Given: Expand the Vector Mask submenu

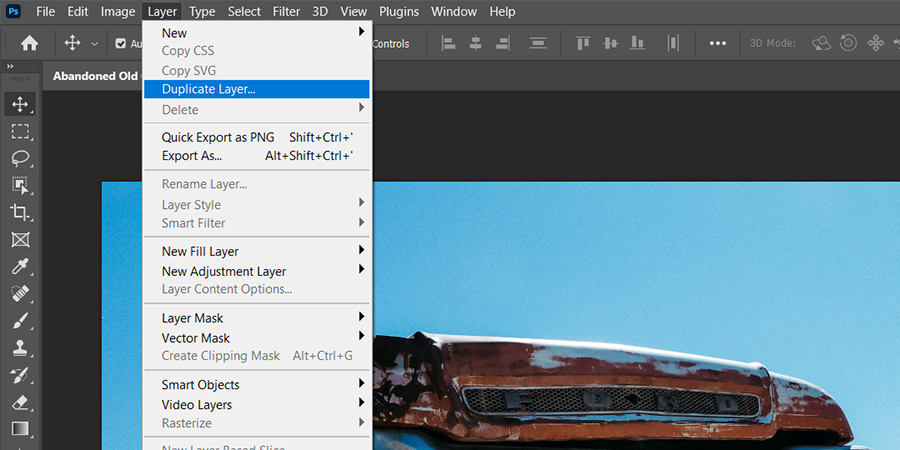Looking at the screenshot, I should [x=257, y=338].
